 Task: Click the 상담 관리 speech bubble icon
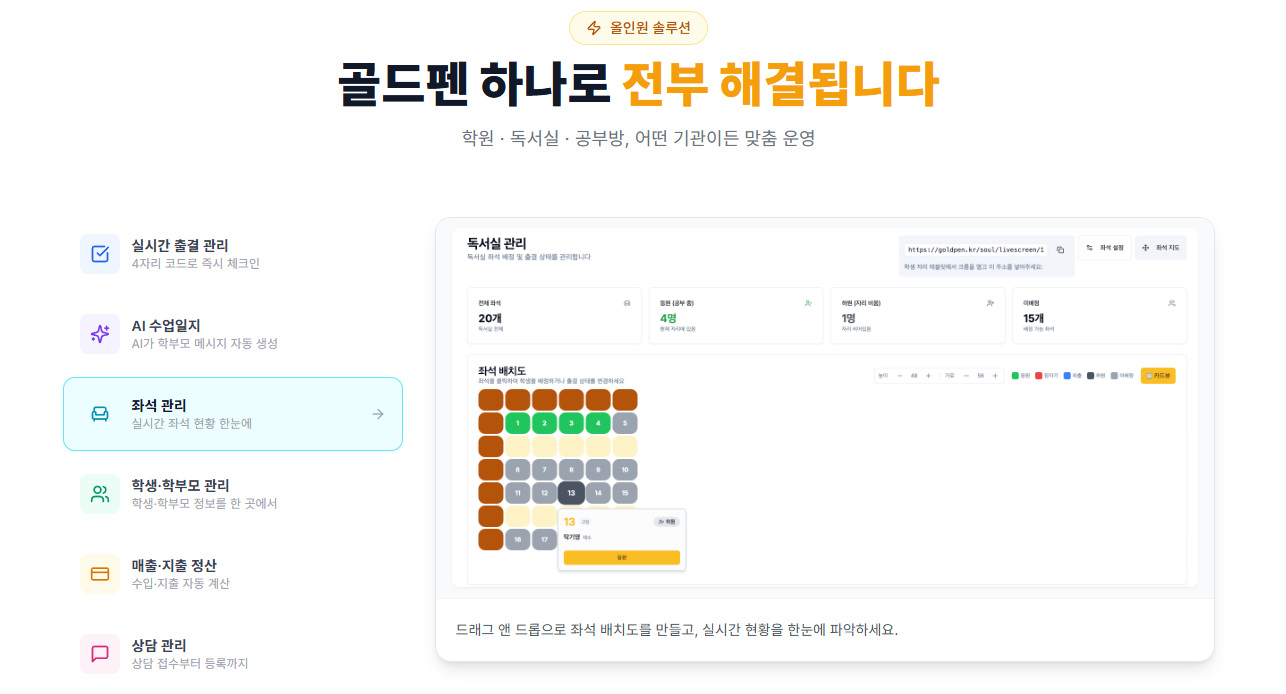click(100, 652)
